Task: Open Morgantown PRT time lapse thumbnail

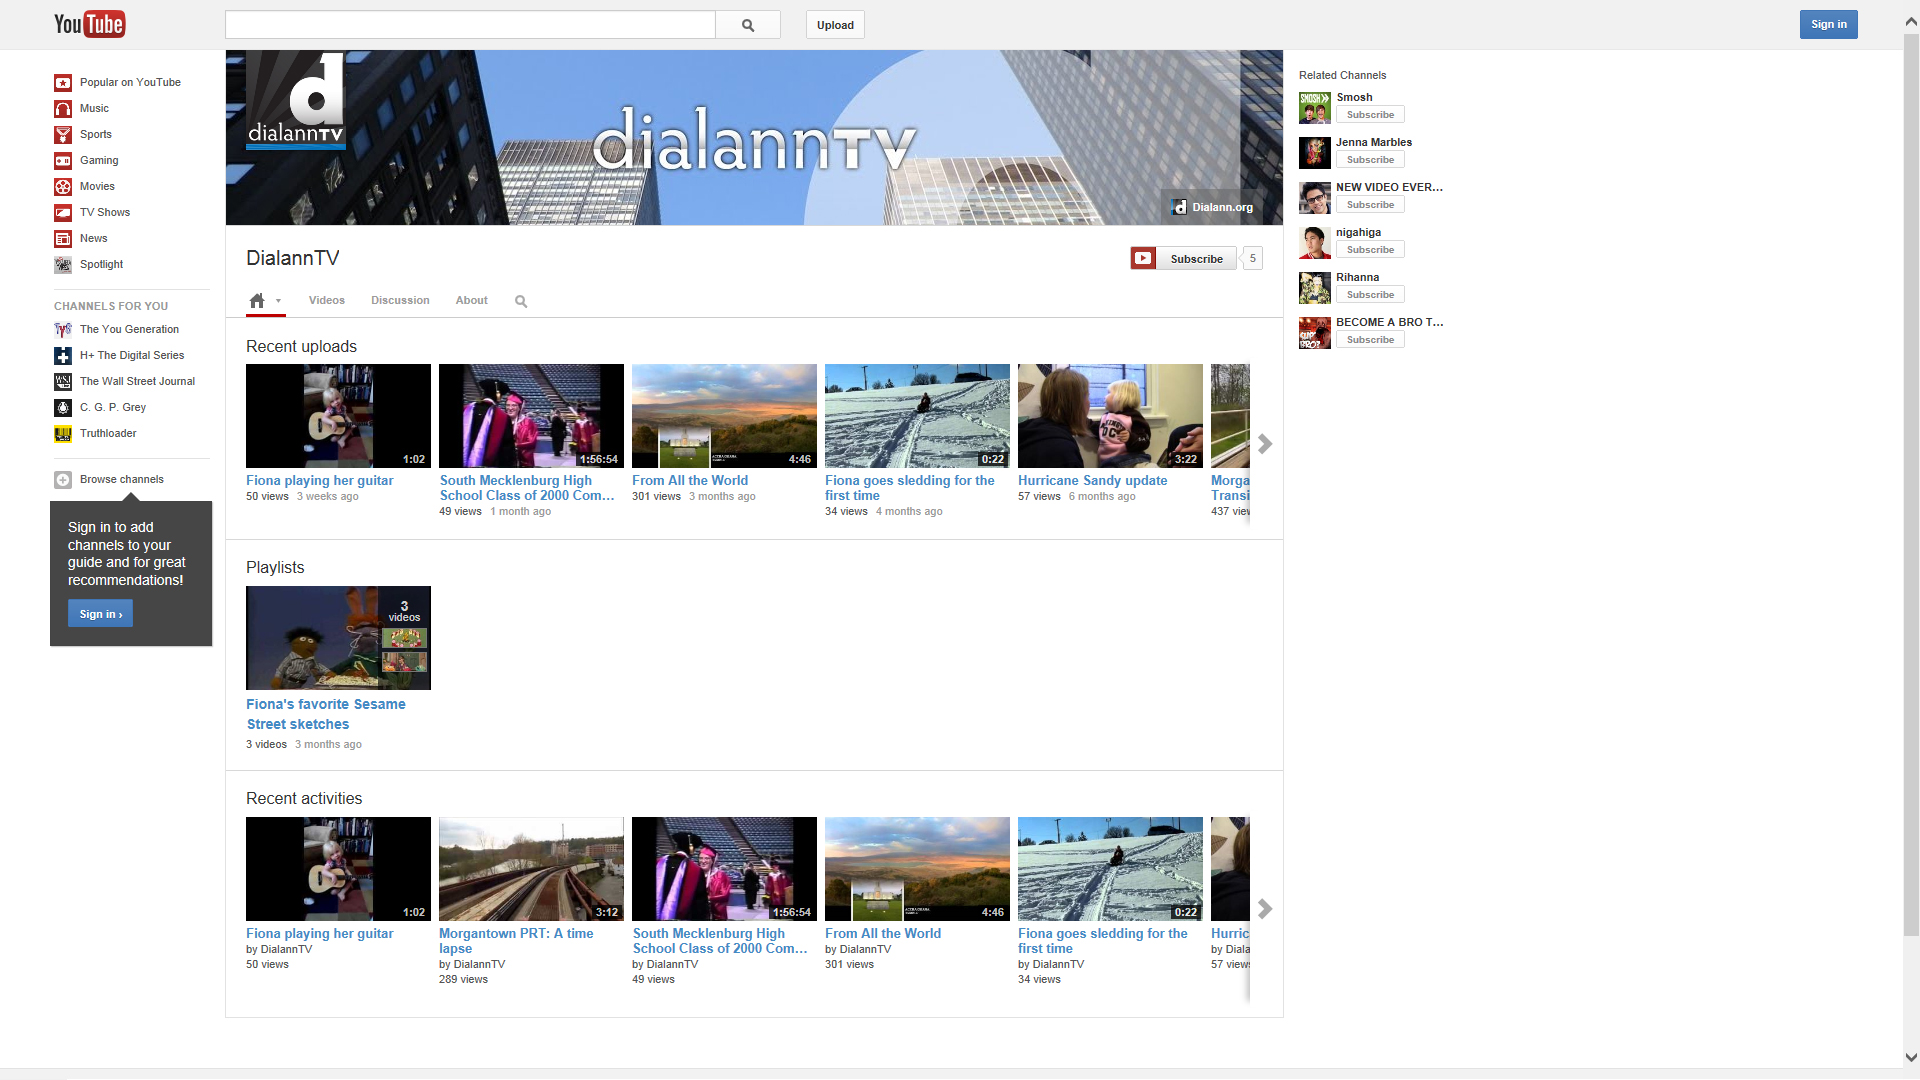Action: [531, 869]
